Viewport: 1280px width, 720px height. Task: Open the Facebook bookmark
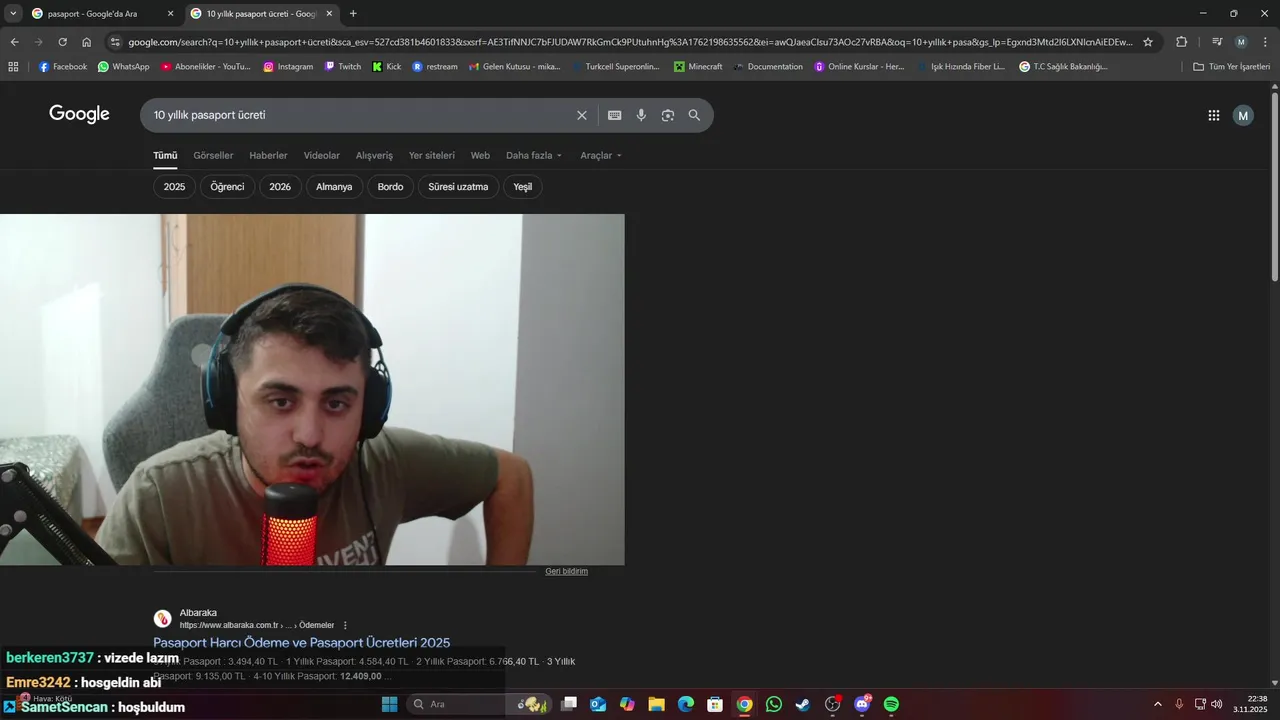(62, 67)
